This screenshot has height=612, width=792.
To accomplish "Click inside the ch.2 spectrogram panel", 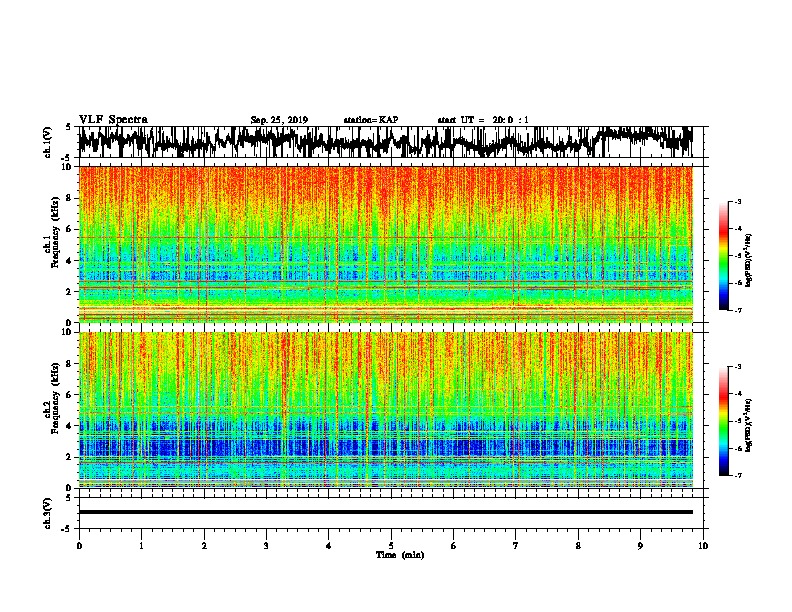I will pos(386,410).
